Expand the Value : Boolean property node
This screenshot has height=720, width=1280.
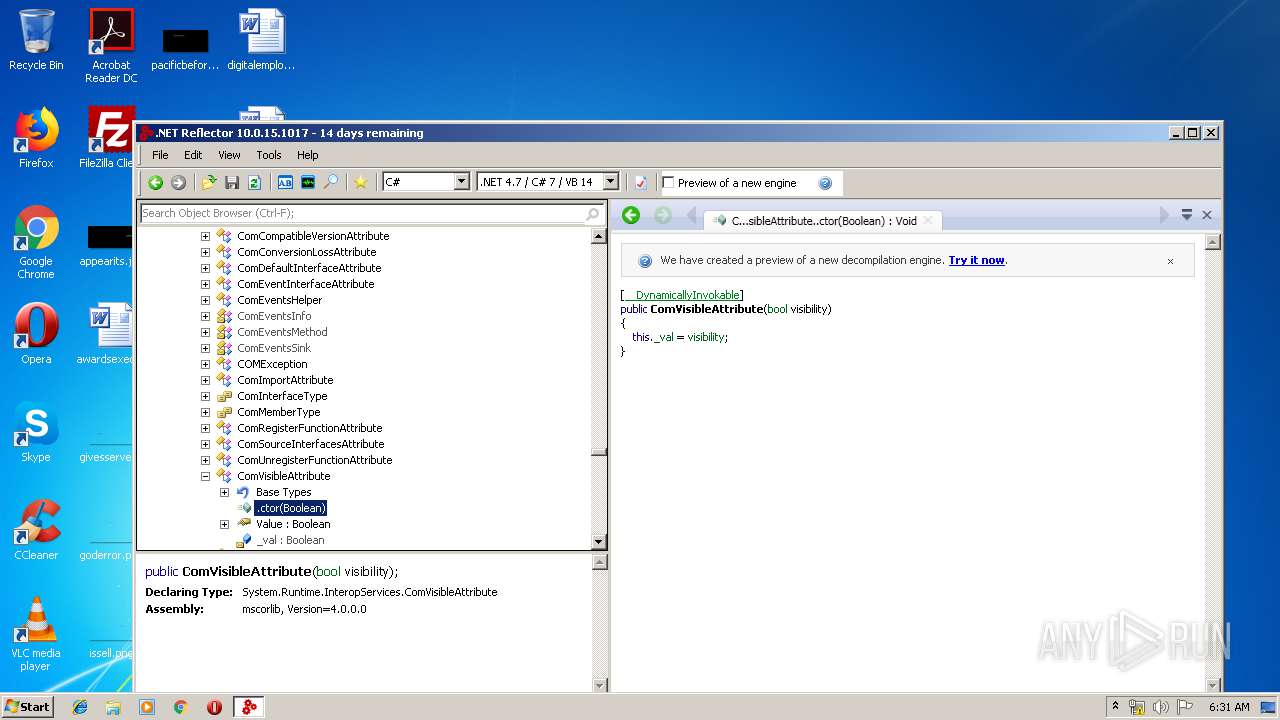point(224,524)
